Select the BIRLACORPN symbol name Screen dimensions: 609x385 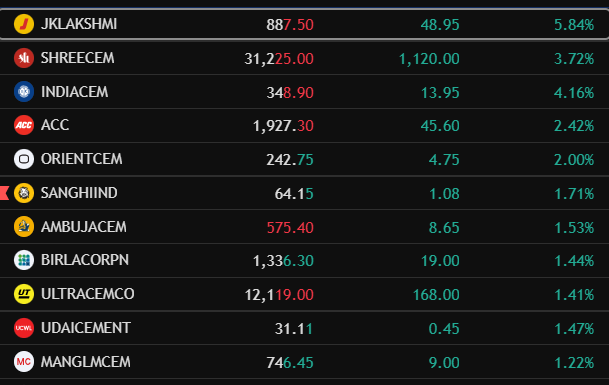[x=85, y=260]
